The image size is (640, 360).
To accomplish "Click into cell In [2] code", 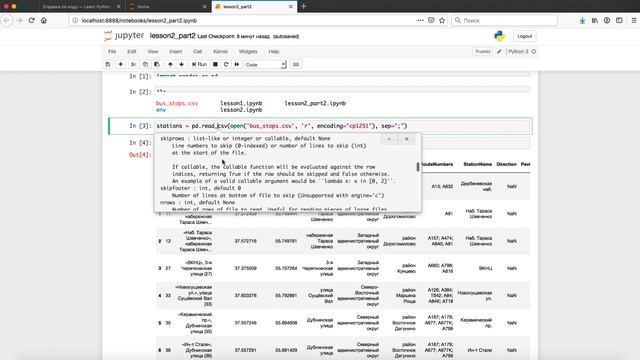I will tap(342, 90).
